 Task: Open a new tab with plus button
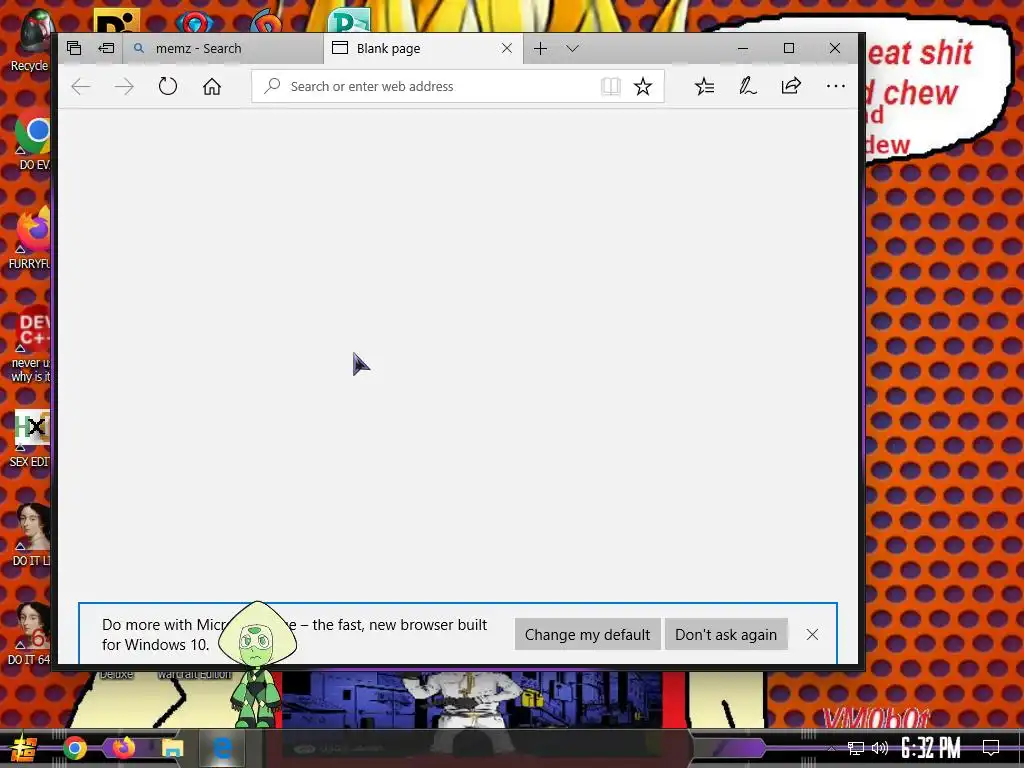[540, 48]
